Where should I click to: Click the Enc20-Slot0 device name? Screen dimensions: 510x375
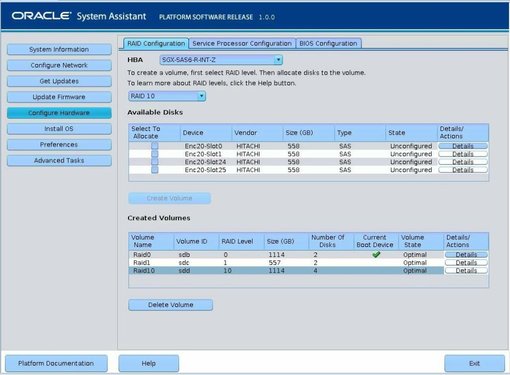(203, 146)
